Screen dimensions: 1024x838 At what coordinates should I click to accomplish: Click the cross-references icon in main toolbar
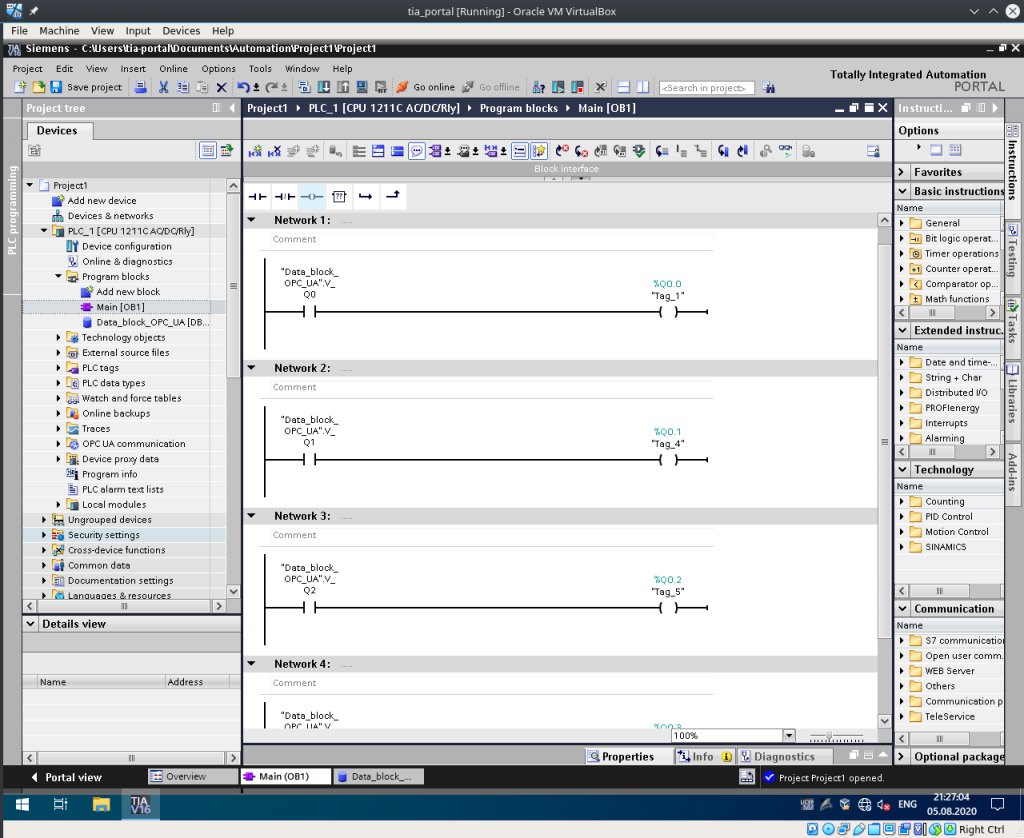click(600, 87)
